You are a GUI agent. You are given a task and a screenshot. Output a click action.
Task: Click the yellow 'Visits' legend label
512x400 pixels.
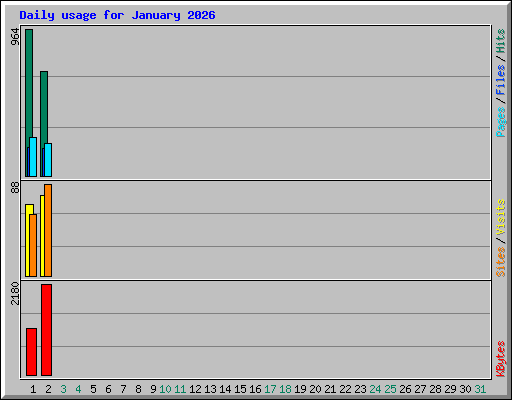click(x=501, y=217)
